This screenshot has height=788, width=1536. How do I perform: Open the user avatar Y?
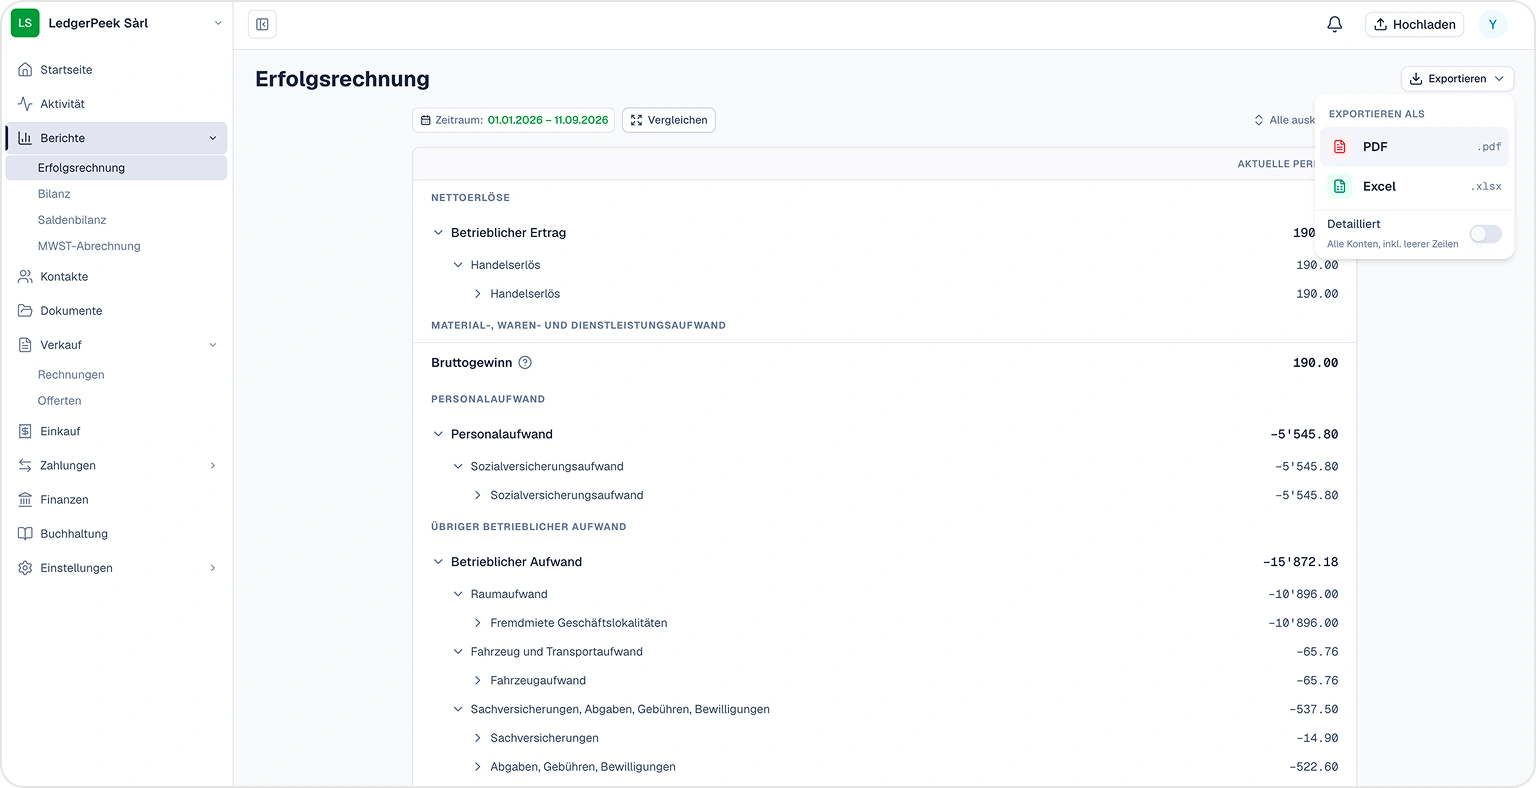[x=1492, y=24]
